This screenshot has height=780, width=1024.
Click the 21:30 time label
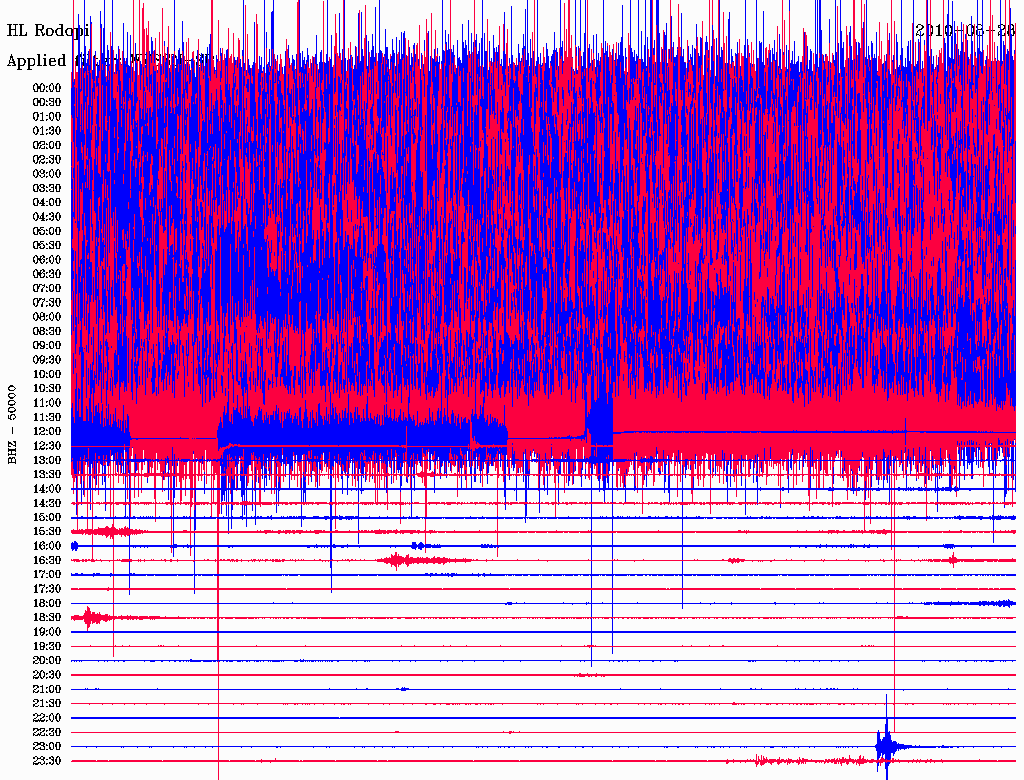click(47, 704)
